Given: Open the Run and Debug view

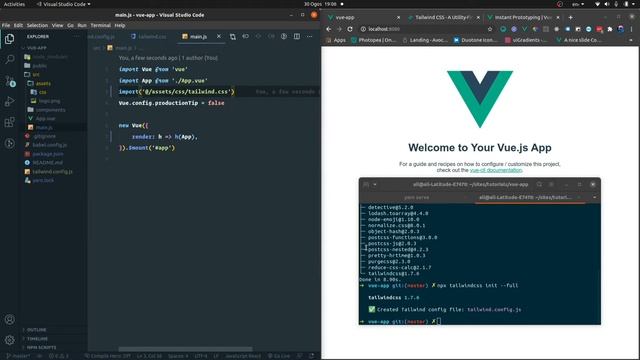Looking at the screenshot, I should [9, 101].
